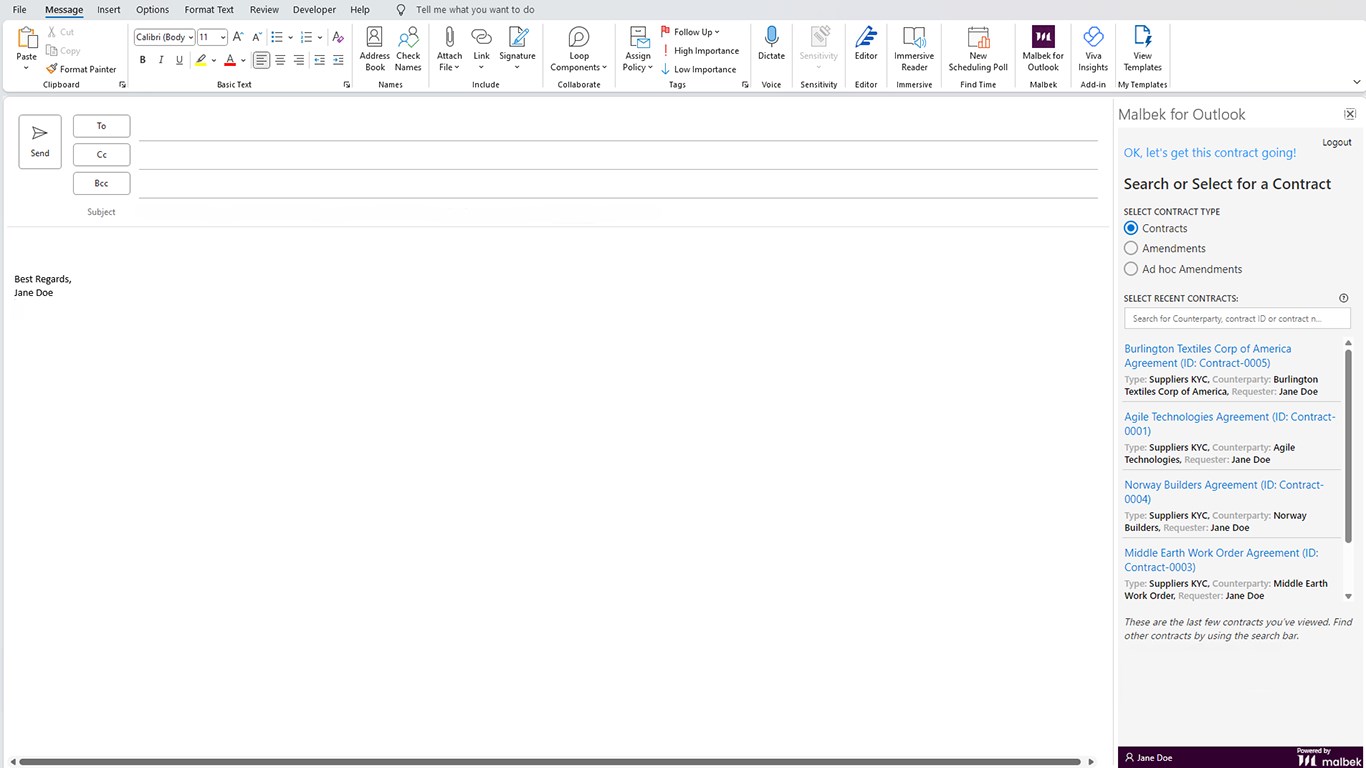Click the contract list scrollbar
This screenshot has width=1366, height=768.
1348,445
